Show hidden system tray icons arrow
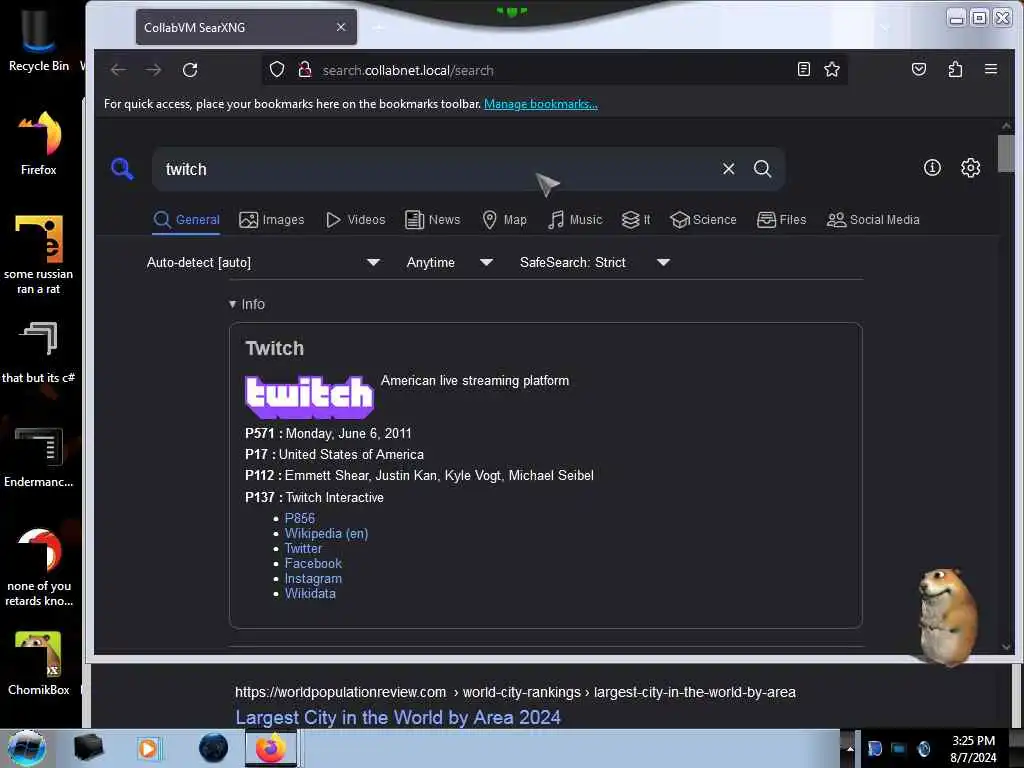Viewport: 1024px width, 768px height. pyautogui.click(x=850, y=748)
